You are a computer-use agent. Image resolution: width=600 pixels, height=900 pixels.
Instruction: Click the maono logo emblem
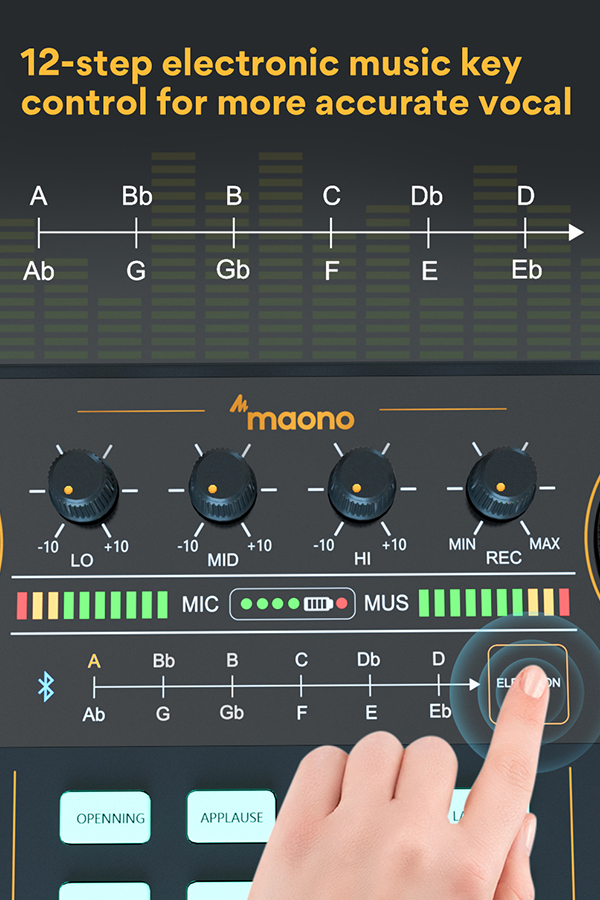coord(238,404)
